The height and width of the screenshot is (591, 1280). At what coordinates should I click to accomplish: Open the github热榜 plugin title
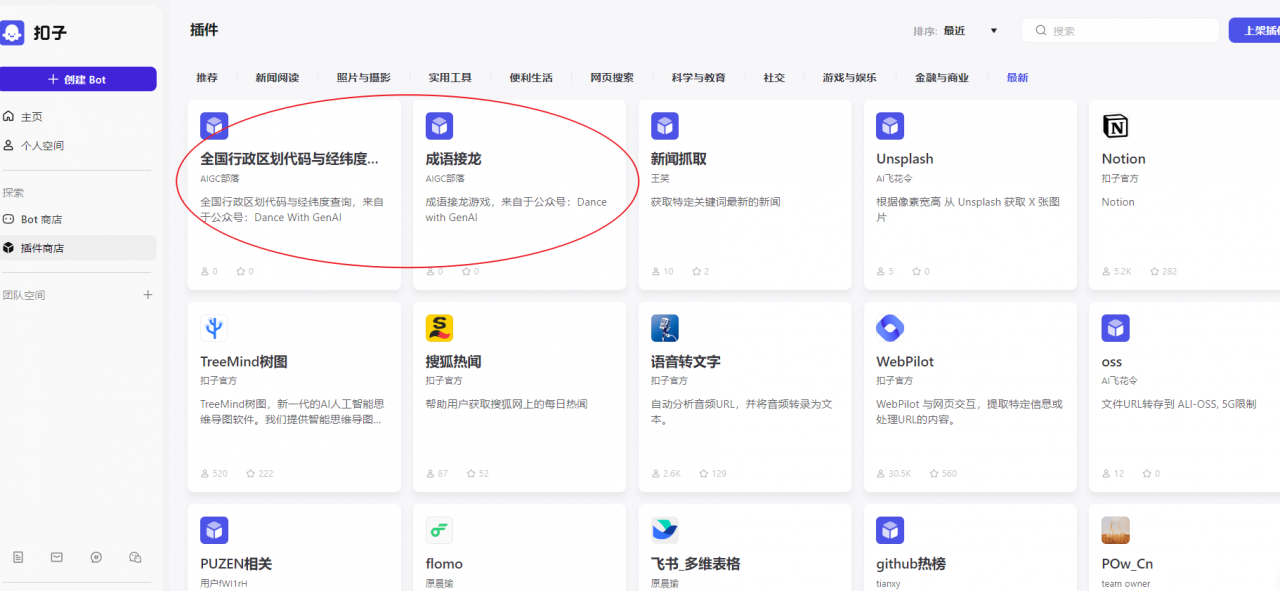coord(911,563)
